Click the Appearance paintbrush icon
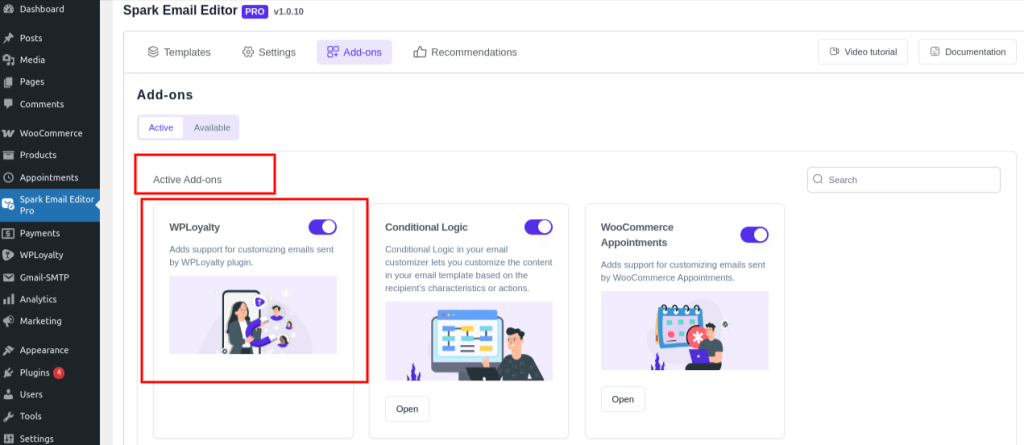Viewport: 1024px width, 445px height. (8, 350)
